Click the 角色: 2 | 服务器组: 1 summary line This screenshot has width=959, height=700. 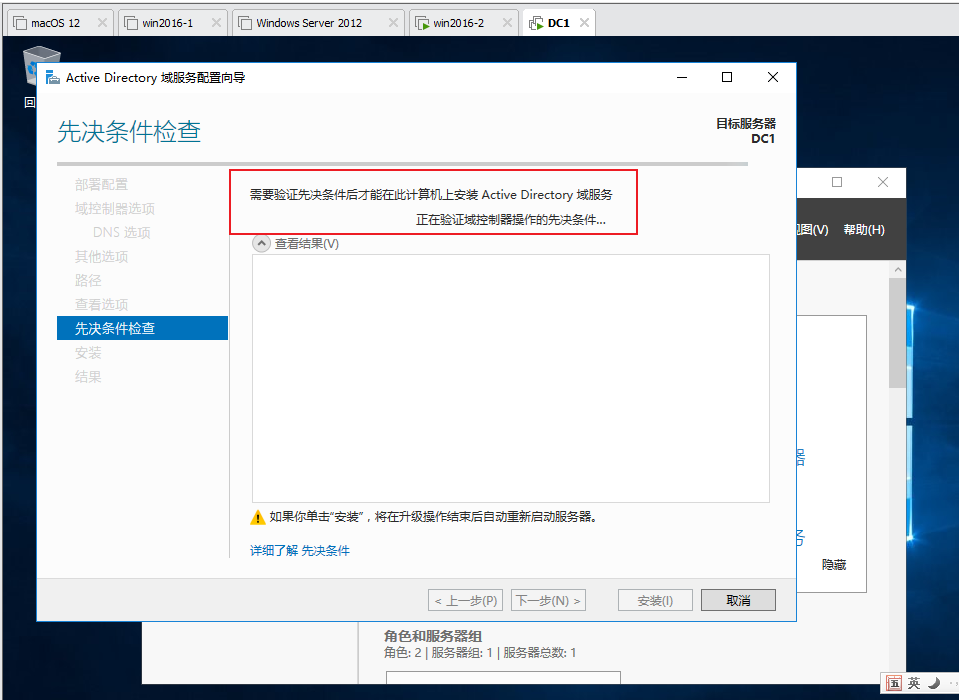480,653
